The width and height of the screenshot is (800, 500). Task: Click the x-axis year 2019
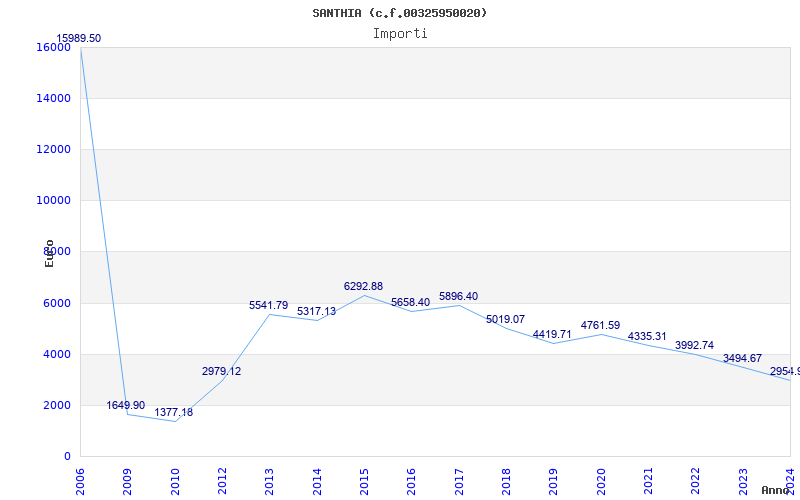point(553,482)
